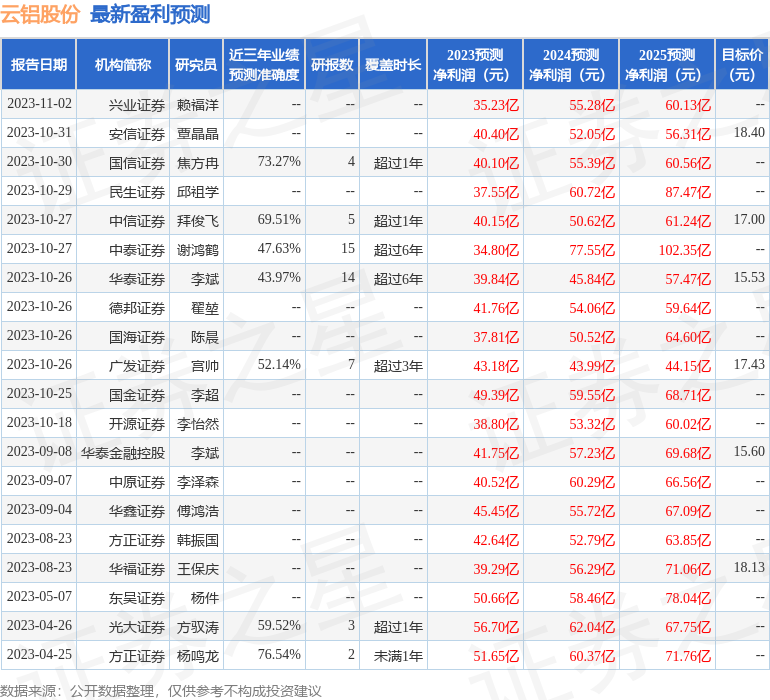This screenshot has width=770, height=700.
Task: Click target price 17.00
Action: [749, 220]
